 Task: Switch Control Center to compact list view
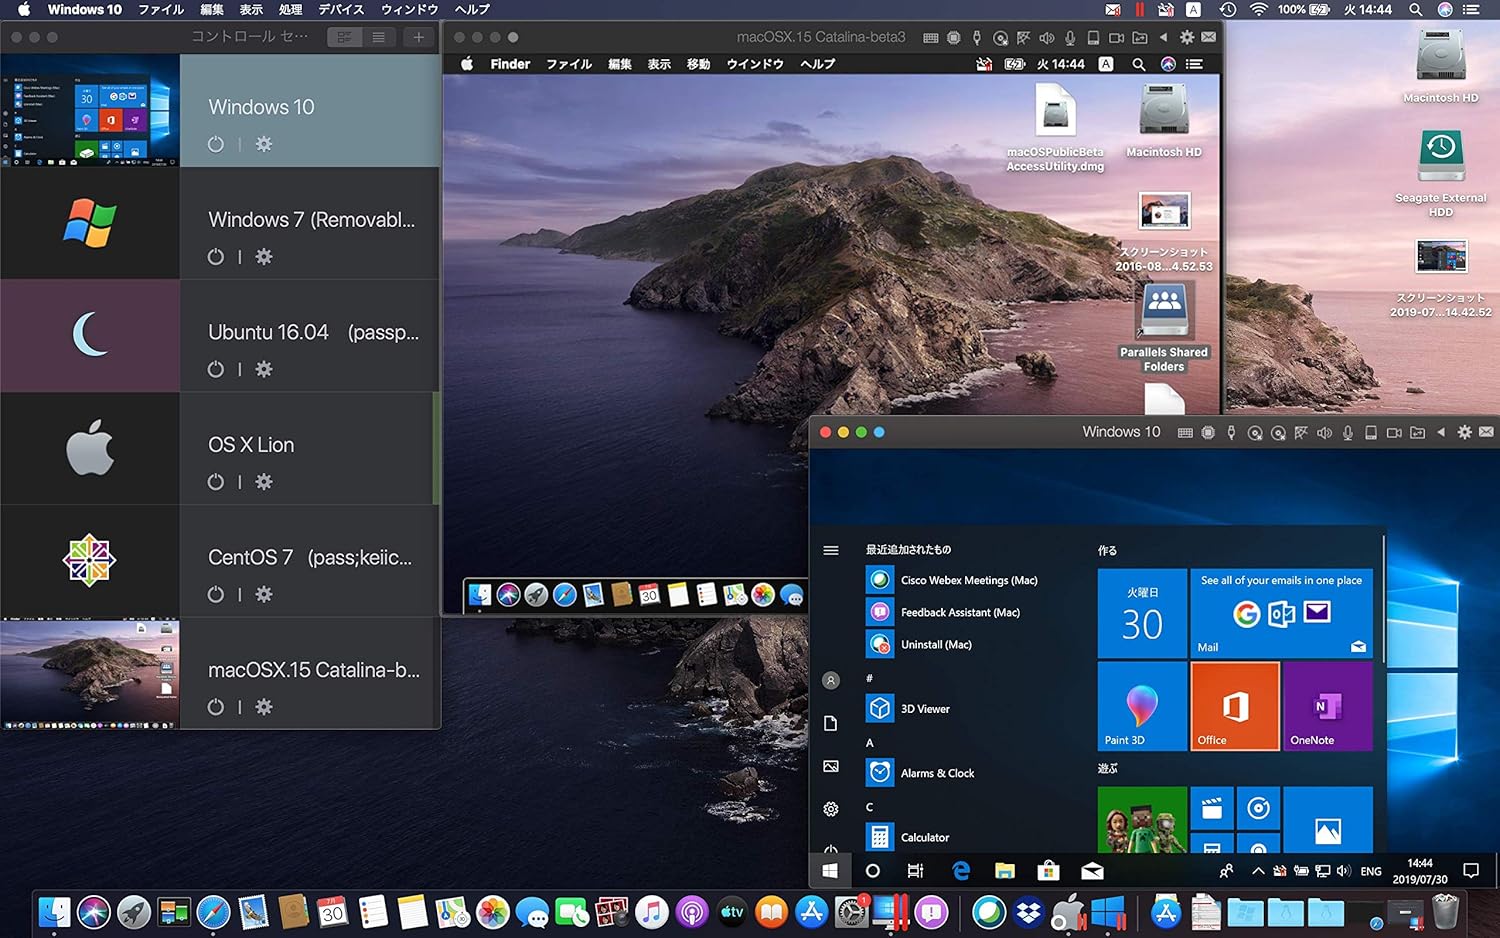(x=378, y=37)
